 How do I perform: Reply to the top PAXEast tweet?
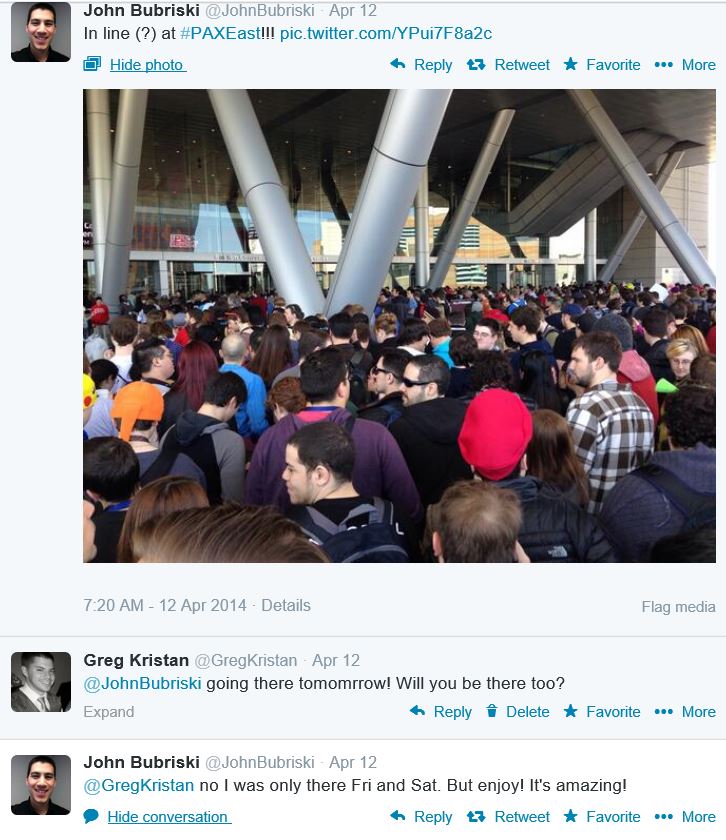[x=421, y=65]
